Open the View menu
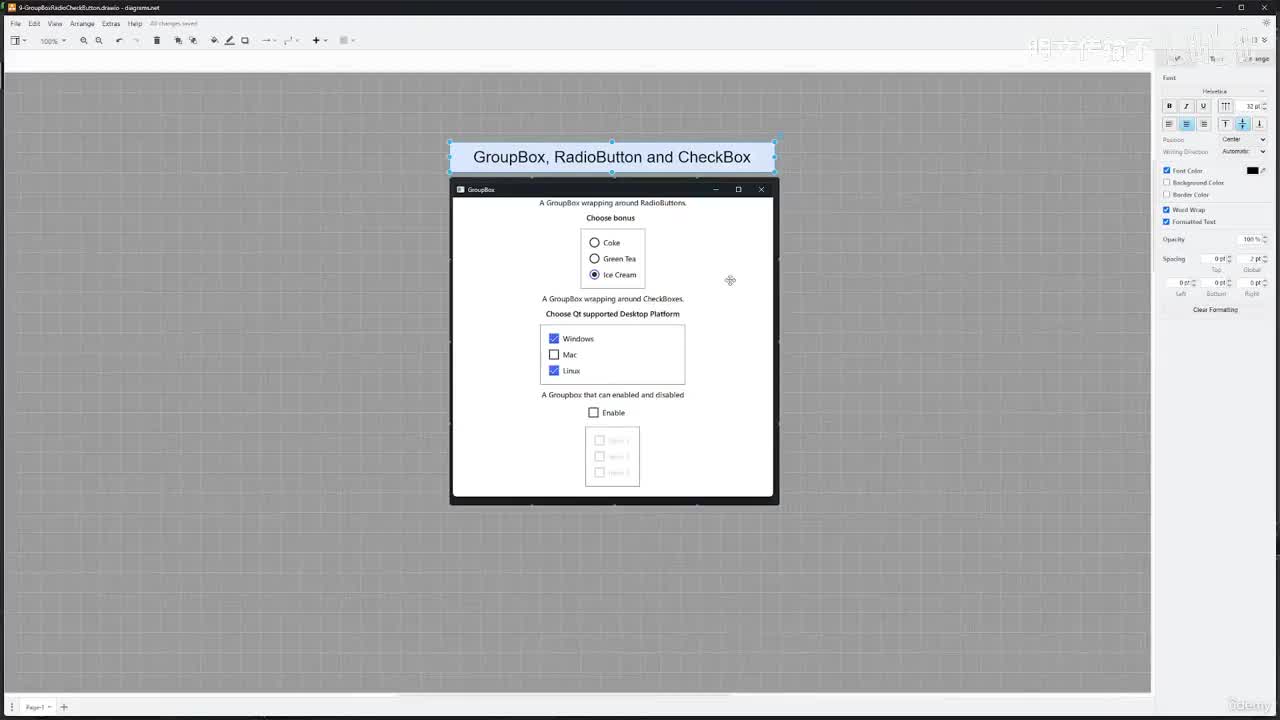Image resolution: width=1280 pixels, height=720 pixels. click(x=55, y=23)
